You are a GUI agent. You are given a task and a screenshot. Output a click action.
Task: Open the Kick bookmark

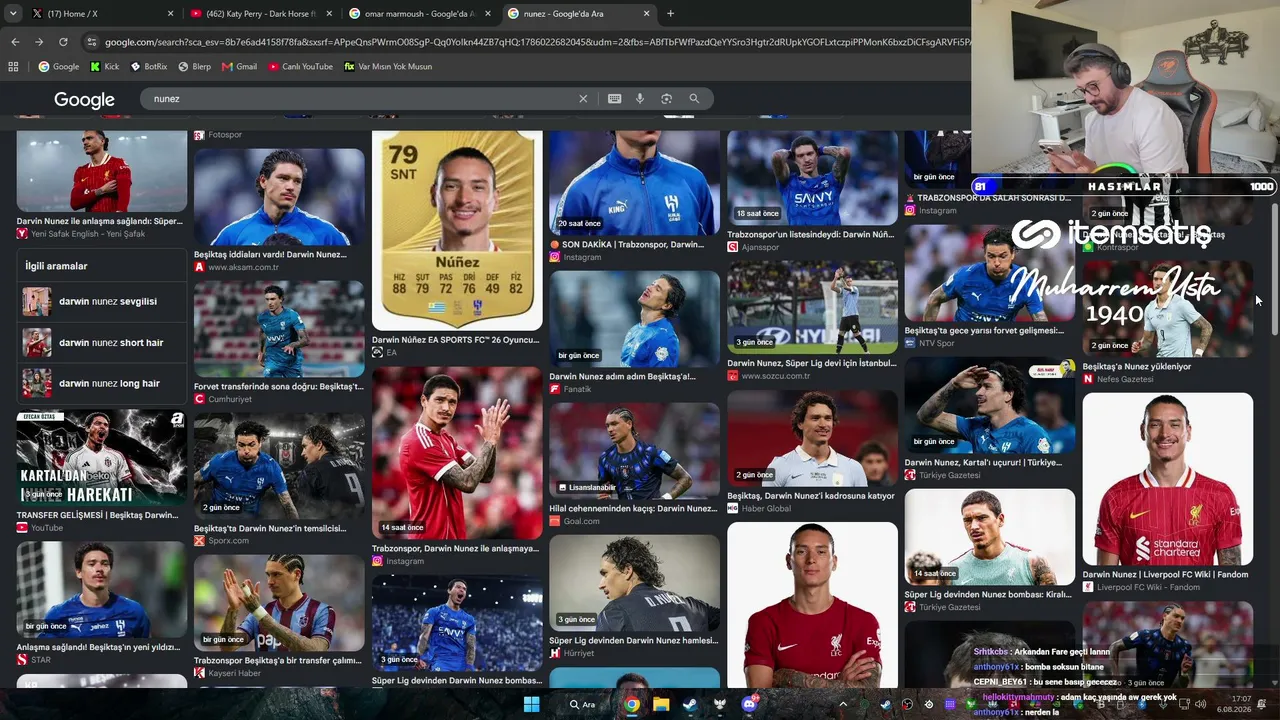coord(104,67)
